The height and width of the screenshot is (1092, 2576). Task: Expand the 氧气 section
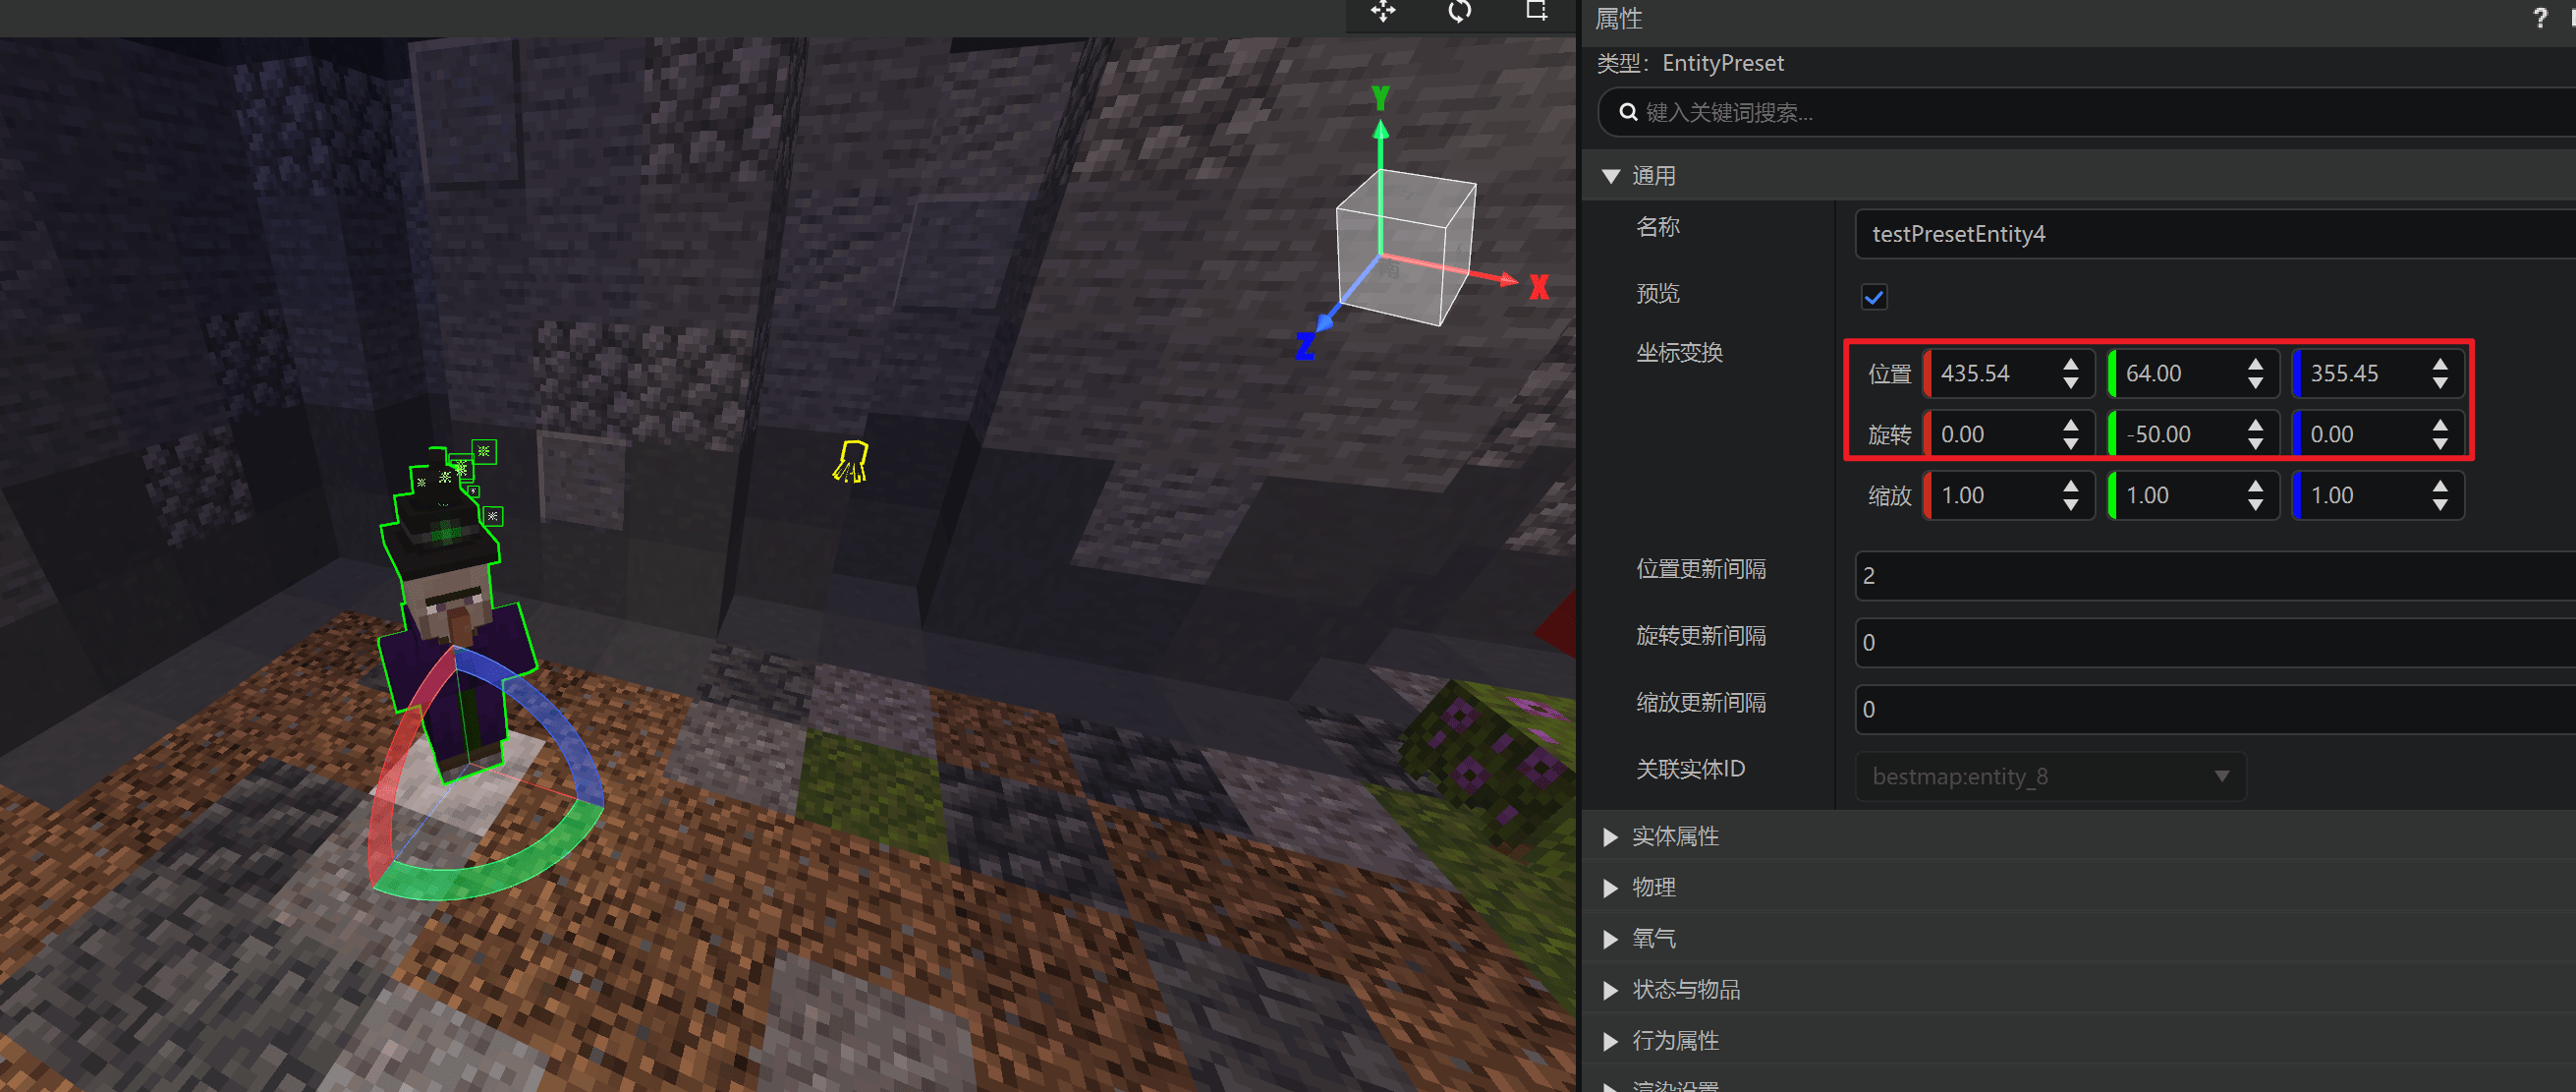coord(1611,939)
